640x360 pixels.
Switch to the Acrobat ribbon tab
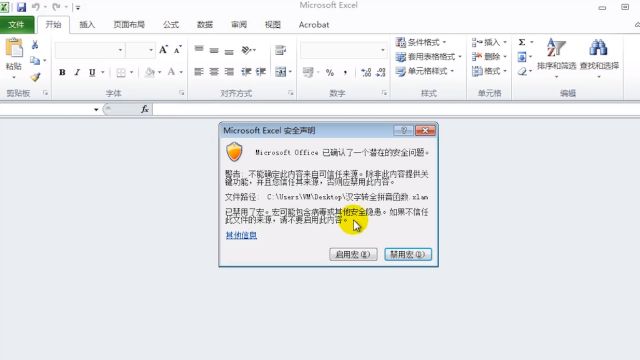pyautogui.click(x=313, y=24)
